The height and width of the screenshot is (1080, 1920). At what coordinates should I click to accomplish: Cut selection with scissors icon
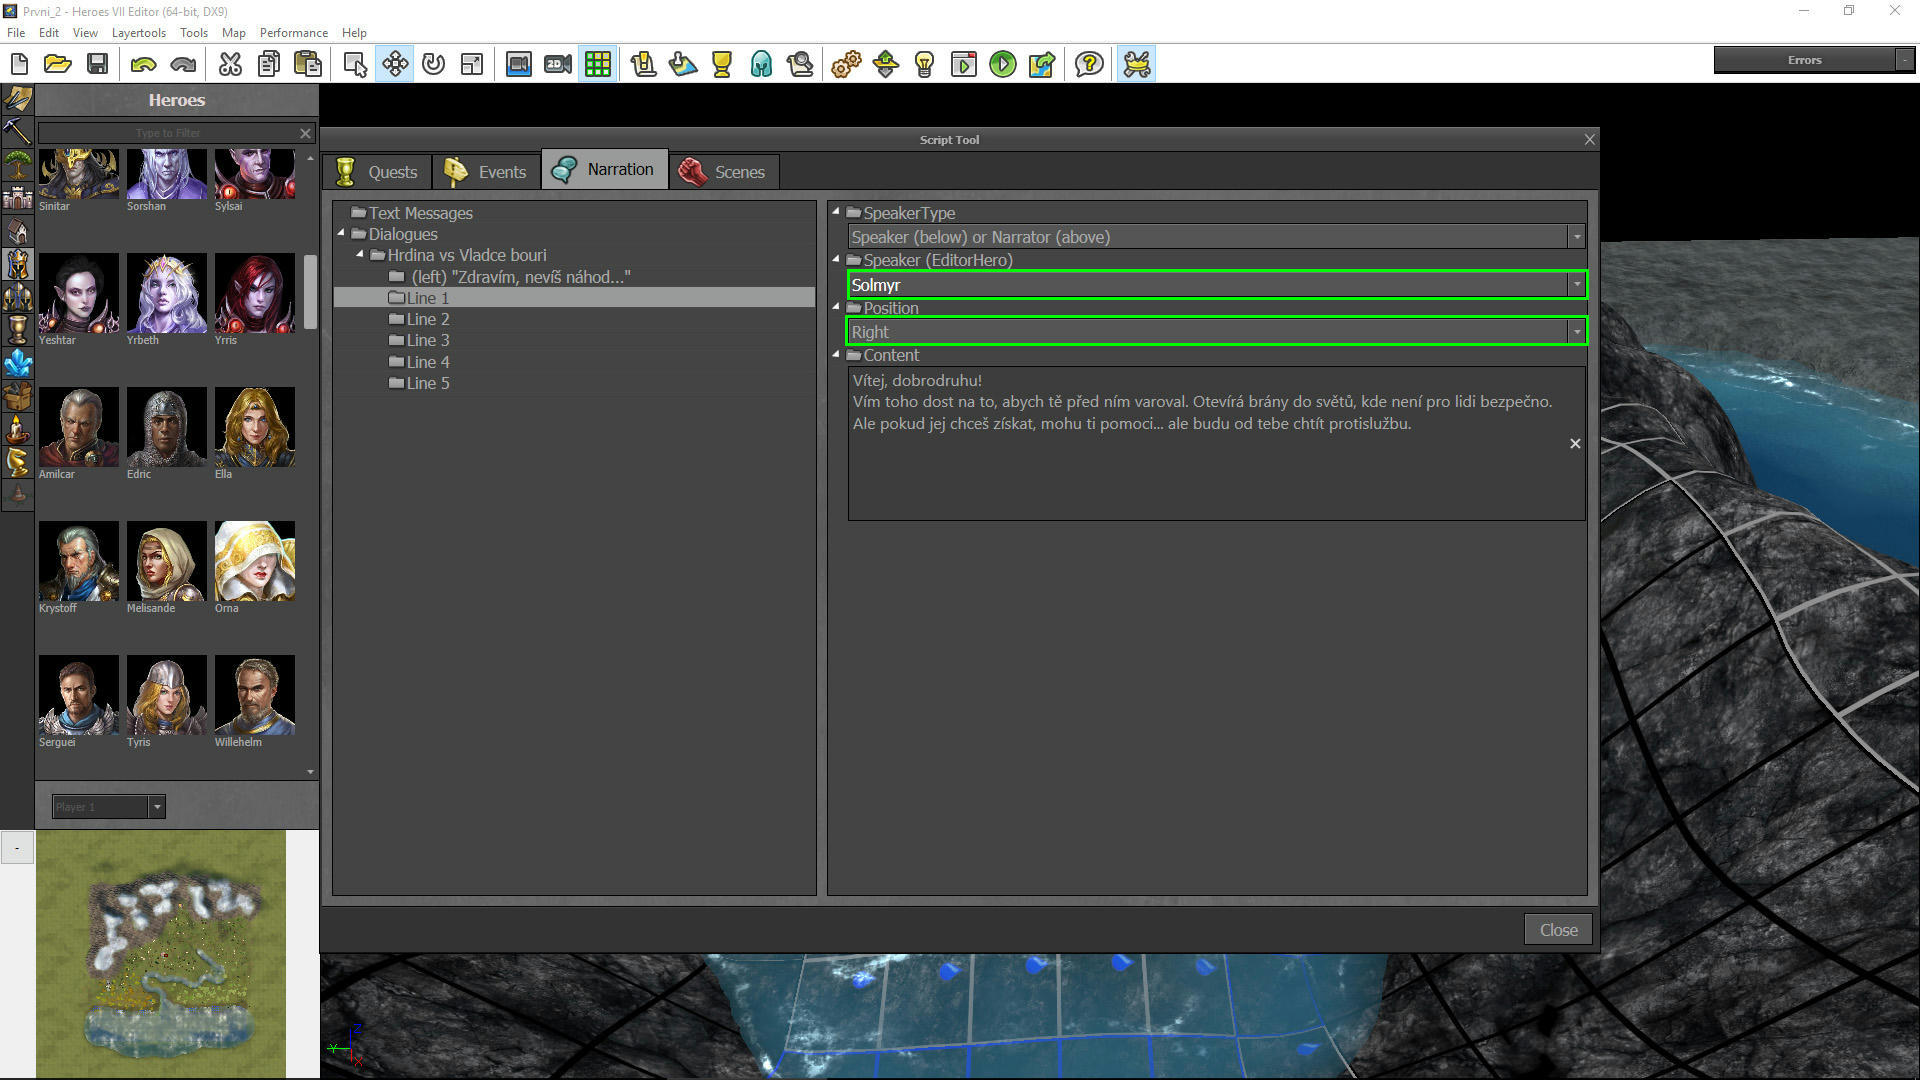pos(230,65)
